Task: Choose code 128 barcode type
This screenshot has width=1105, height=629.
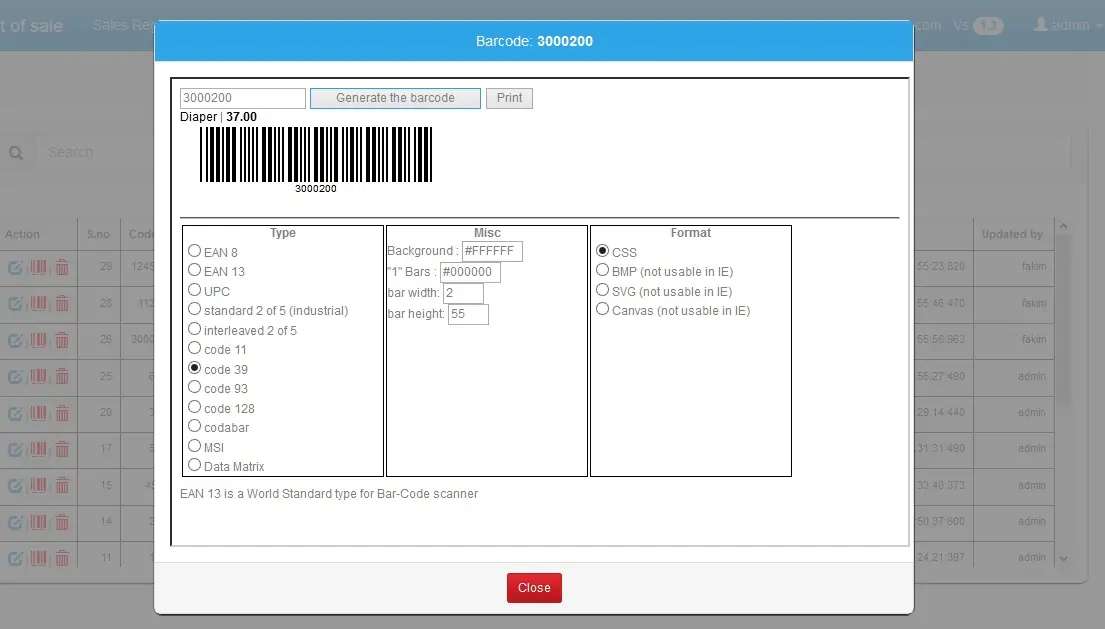Action: [195, 407]
